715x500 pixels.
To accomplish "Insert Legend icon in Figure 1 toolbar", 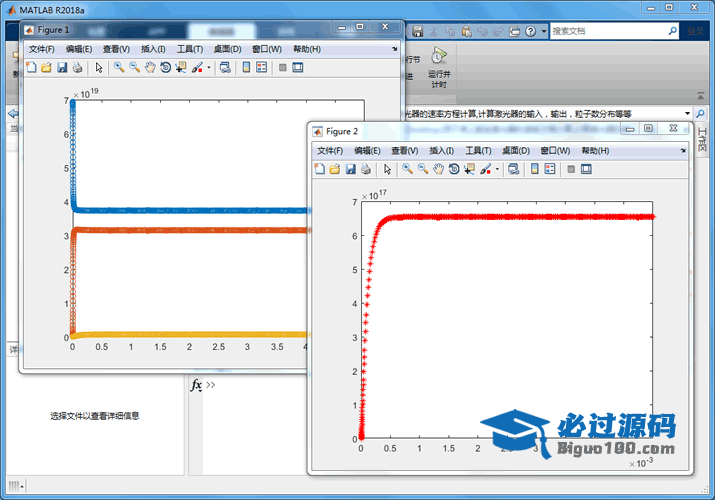I will click(x=262, y=68).
